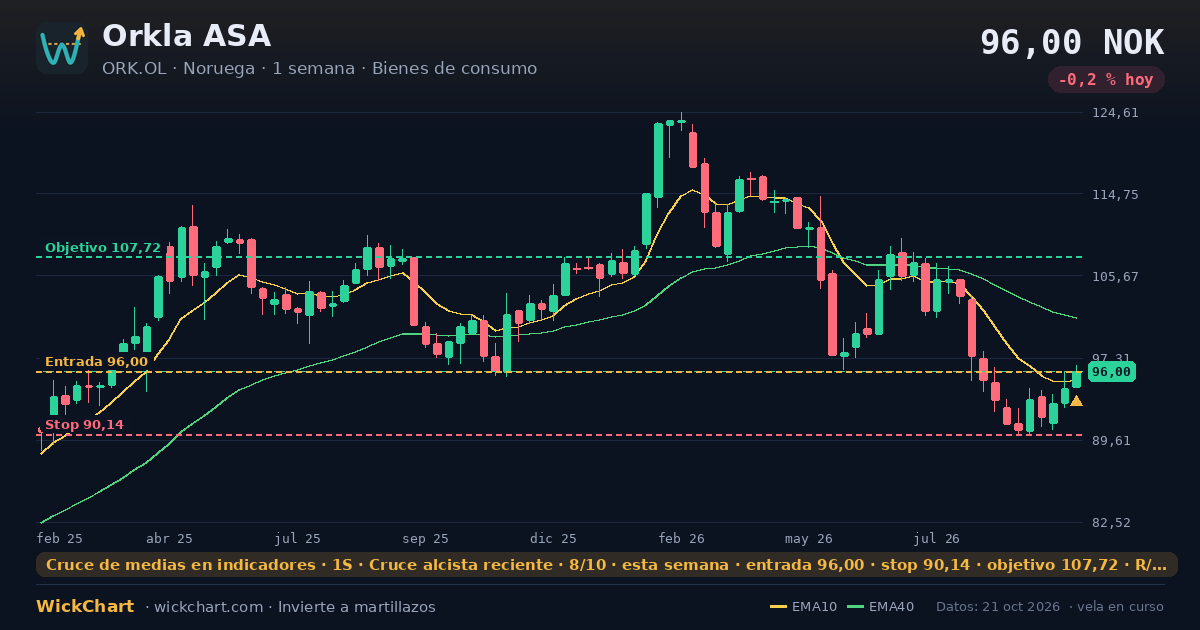Click the "Entrada 96,00" entry label
This screenshot has width=1200, height=630.
pyautogui.click(x=96, y=362)
